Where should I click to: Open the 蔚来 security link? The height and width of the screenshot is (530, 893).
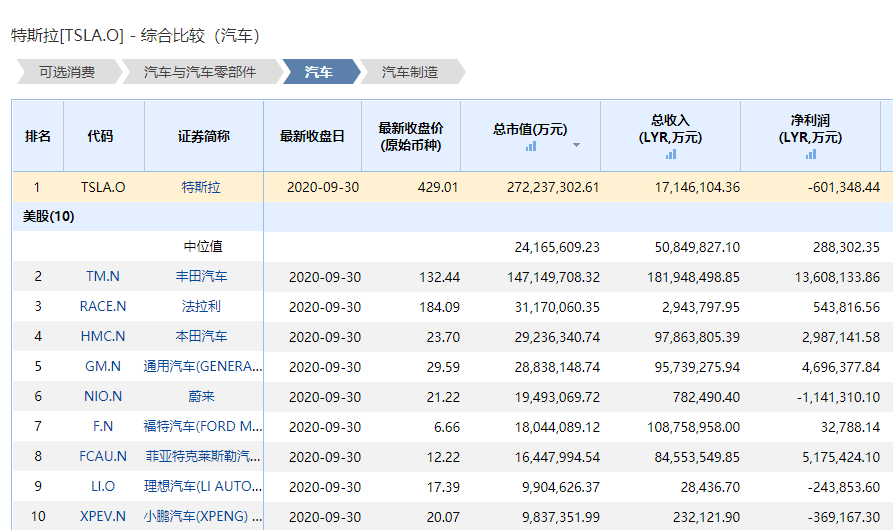201,396
